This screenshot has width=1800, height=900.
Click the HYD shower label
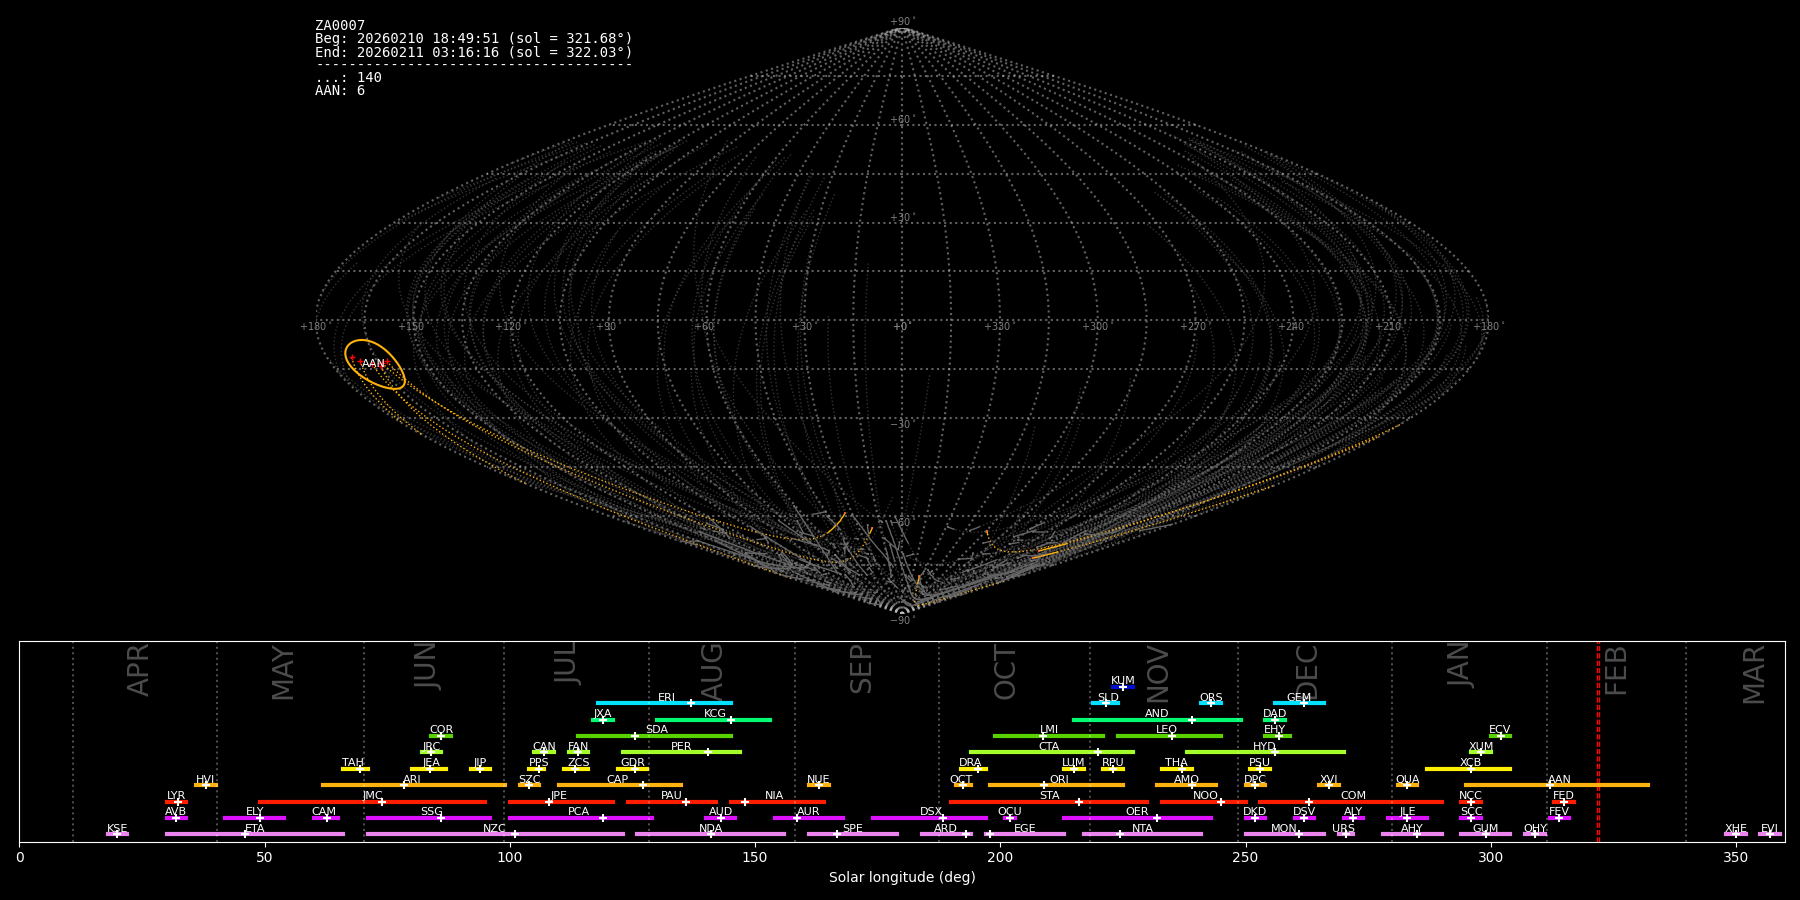(x=1265, y=747)
